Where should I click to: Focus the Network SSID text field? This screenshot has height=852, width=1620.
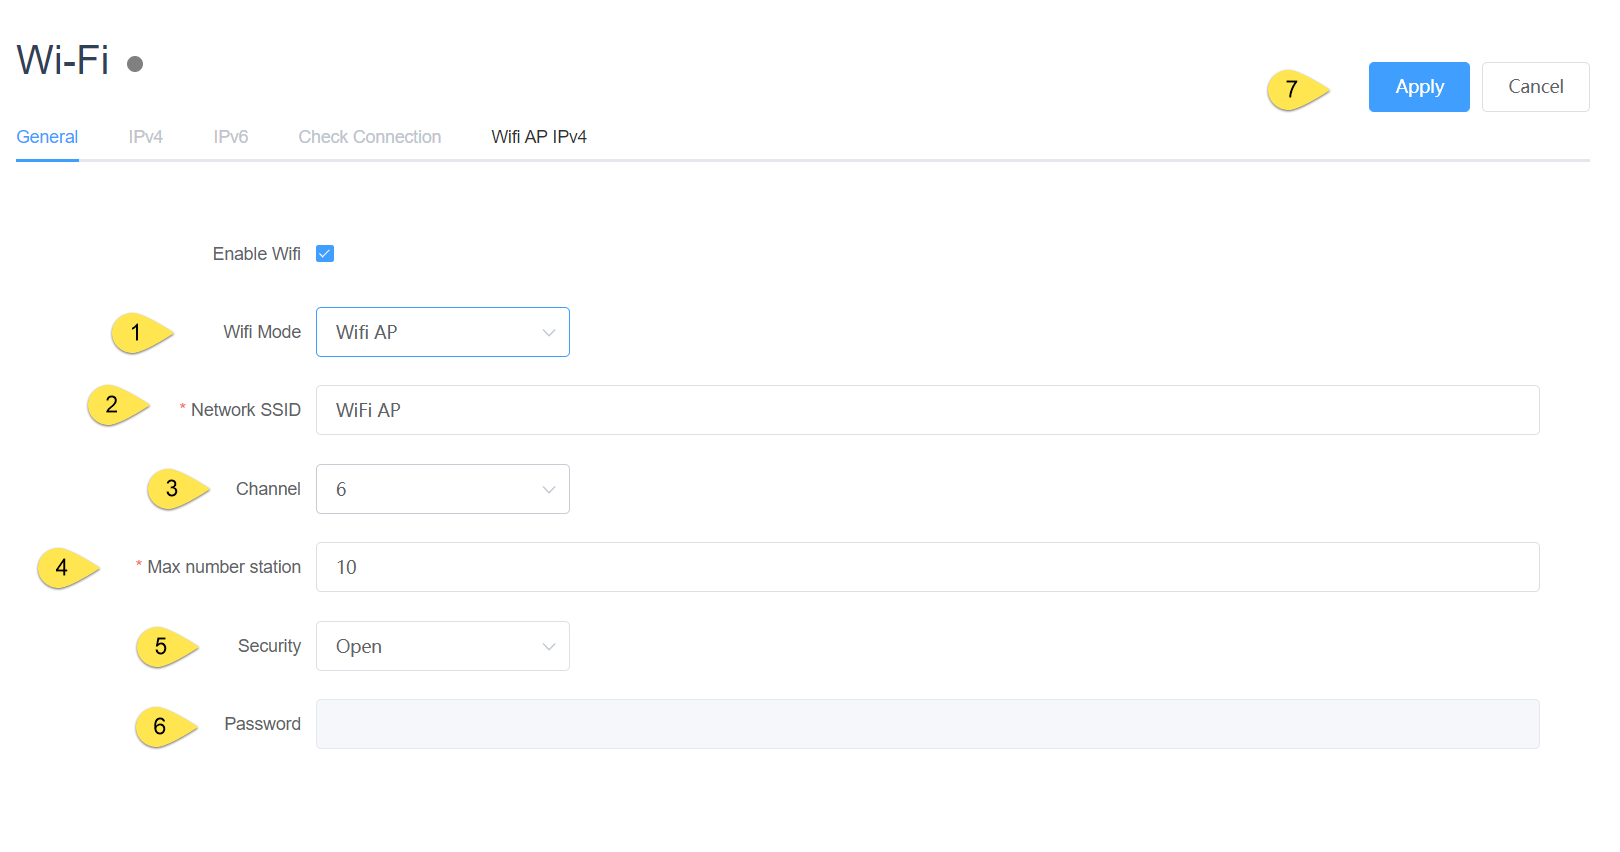coord(926,410)
